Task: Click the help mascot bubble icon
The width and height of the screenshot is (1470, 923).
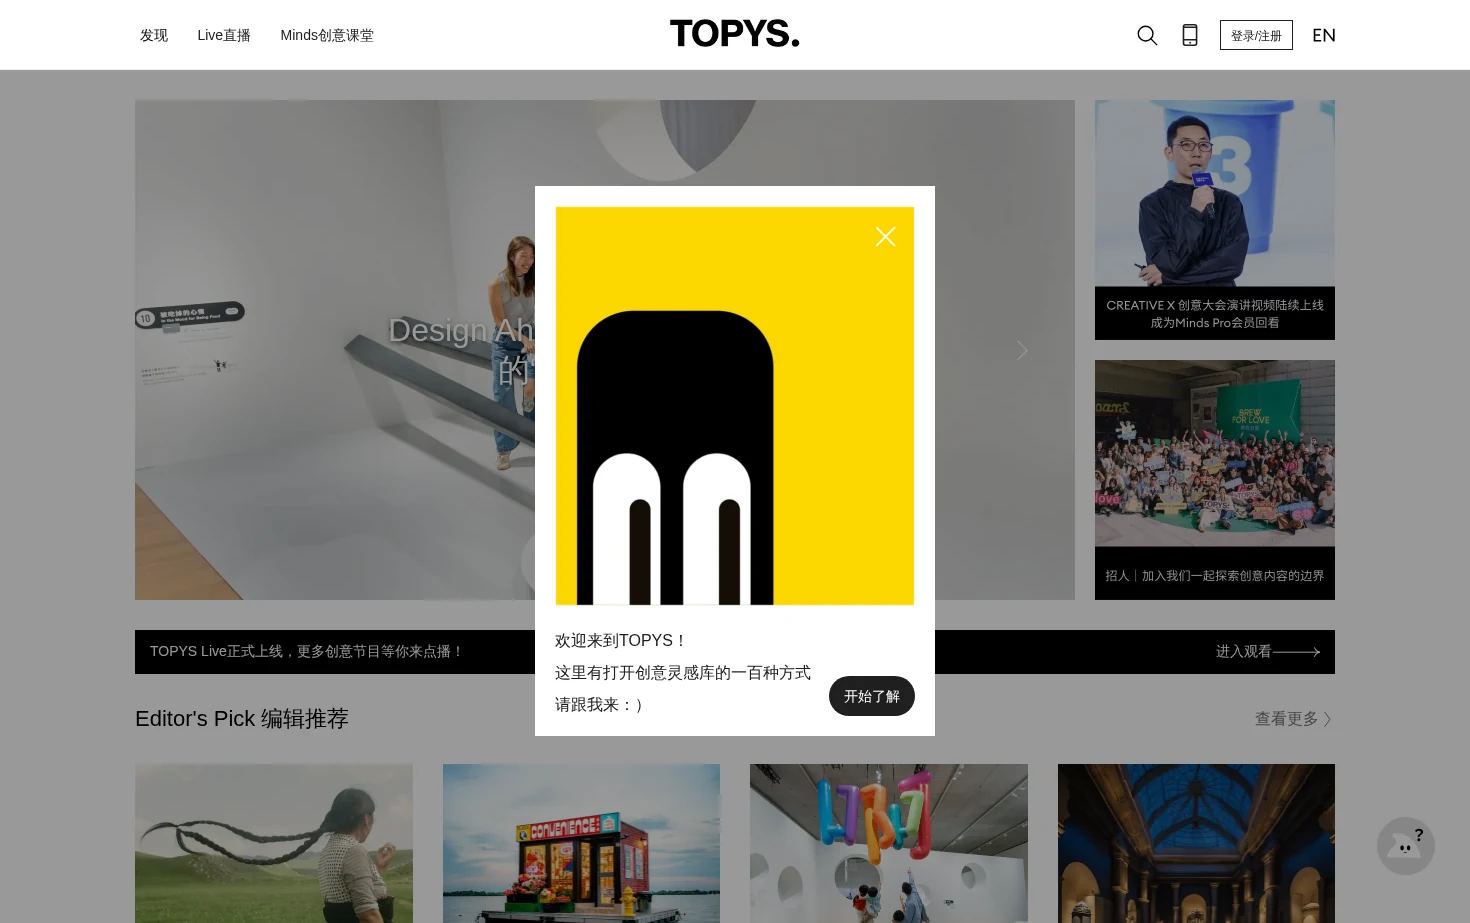Action: (1406, 846)
